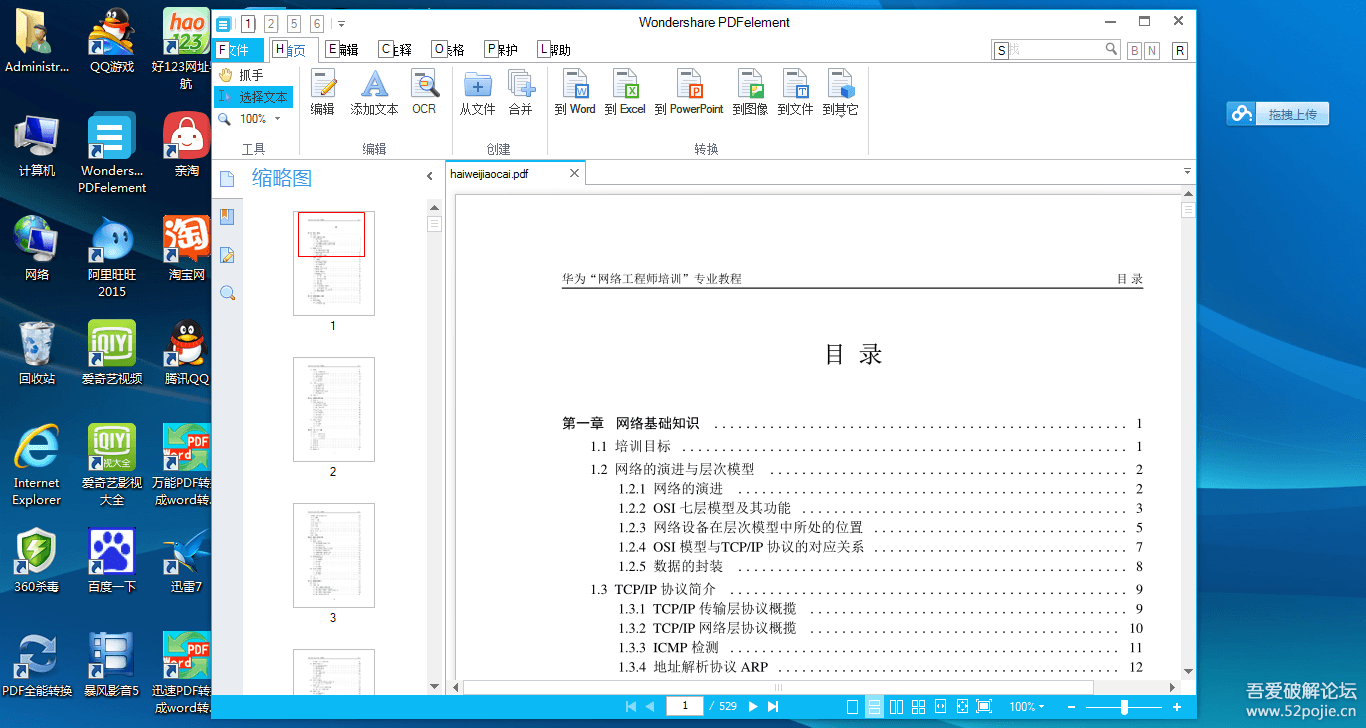Viewport: 1366px width, 728px height.
Task: Go to first page in status bar
Action: (631, 706)
